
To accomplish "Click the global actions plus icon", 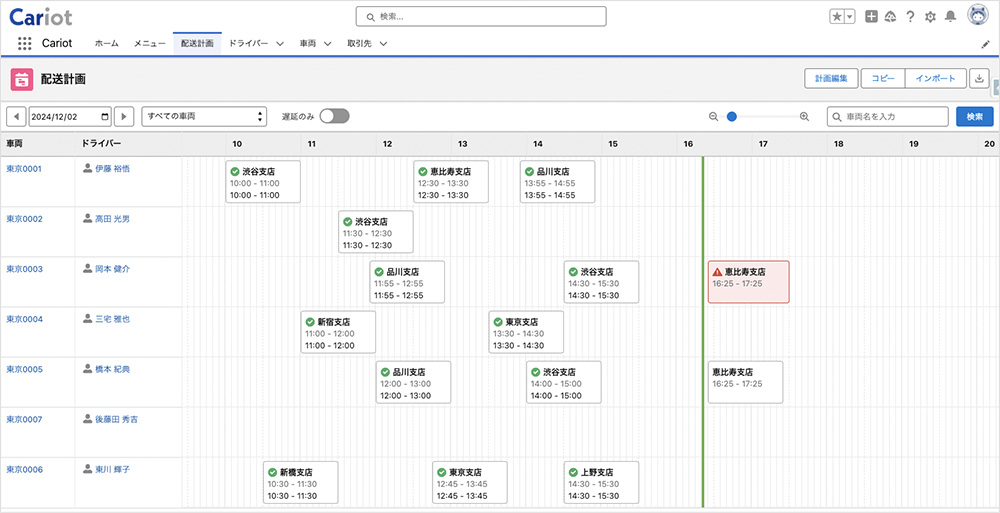I will tap(871, 17).
